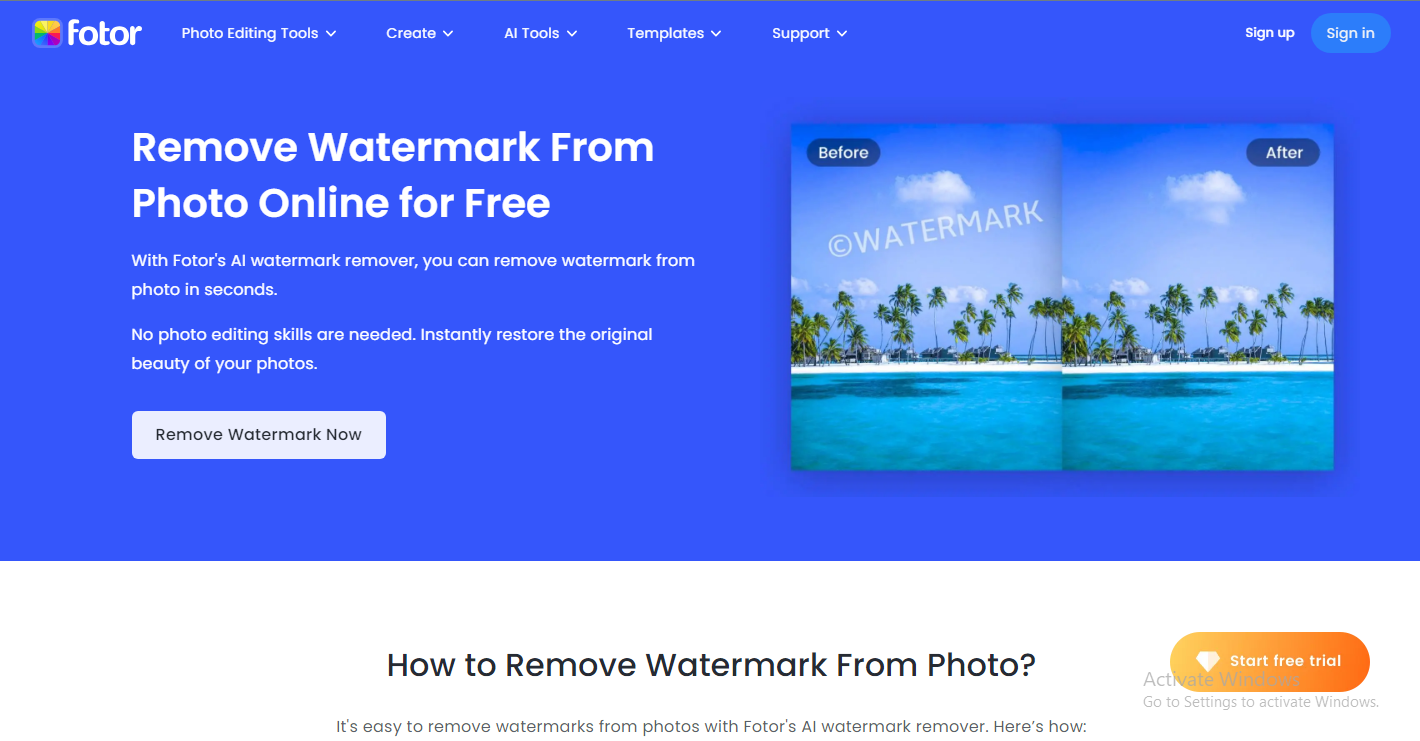1420x741 pixels.
Task: Expand the Support dropdown arrow
Action: click(842, 34)
